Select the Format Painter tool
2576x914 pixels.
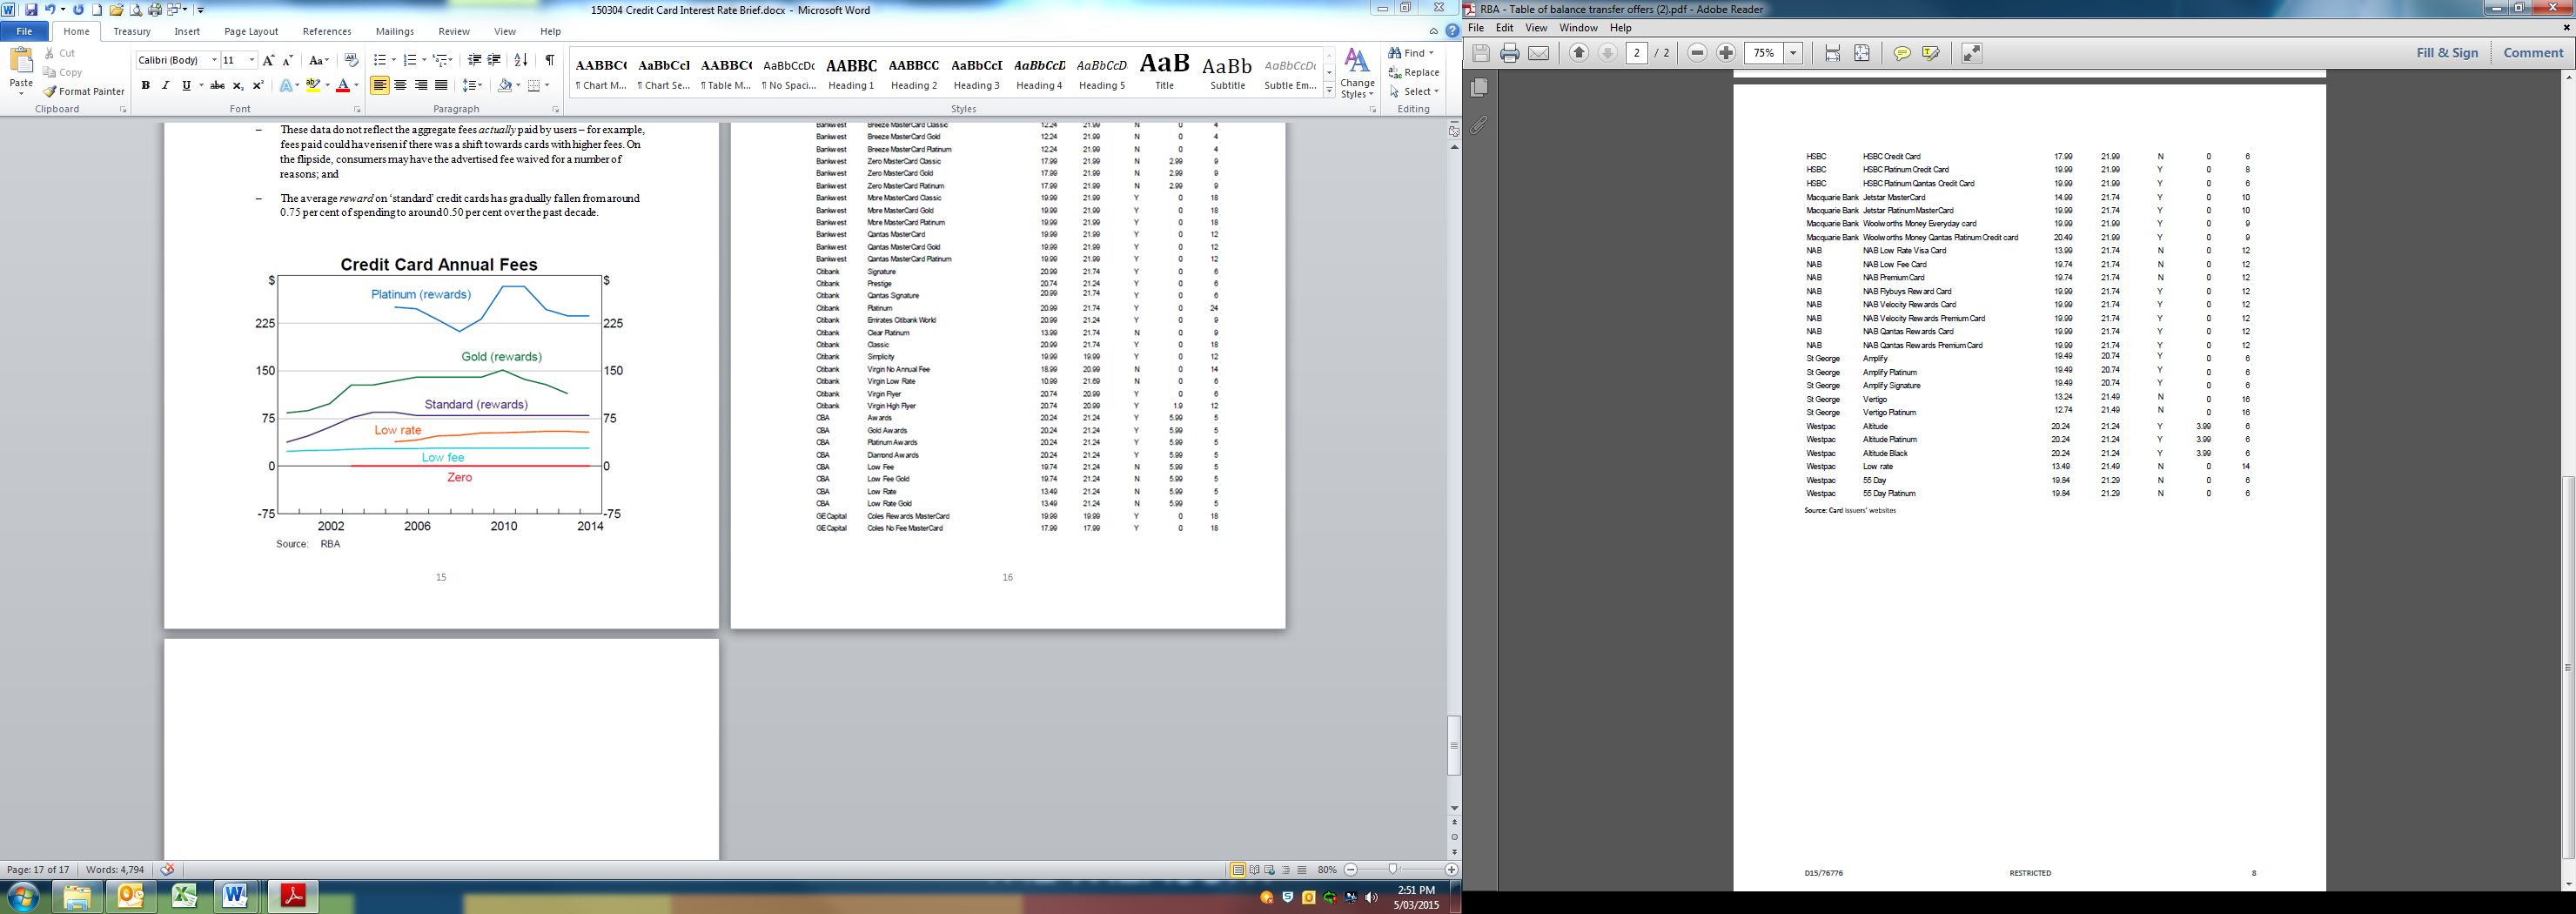pos(84,91)
